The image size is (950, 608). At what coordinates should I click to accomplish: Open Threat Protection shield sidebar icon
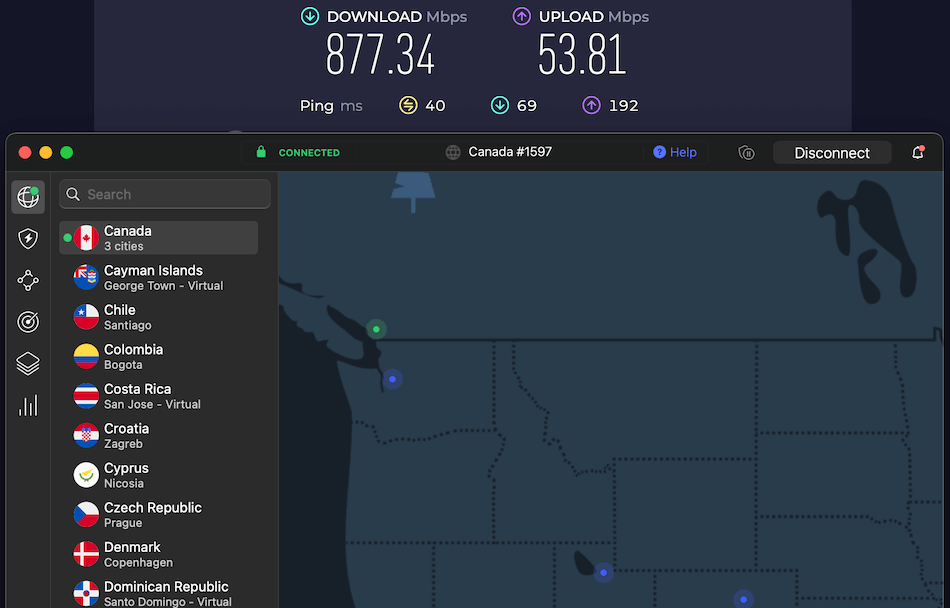pyautogui.click(x=28, y=239)
